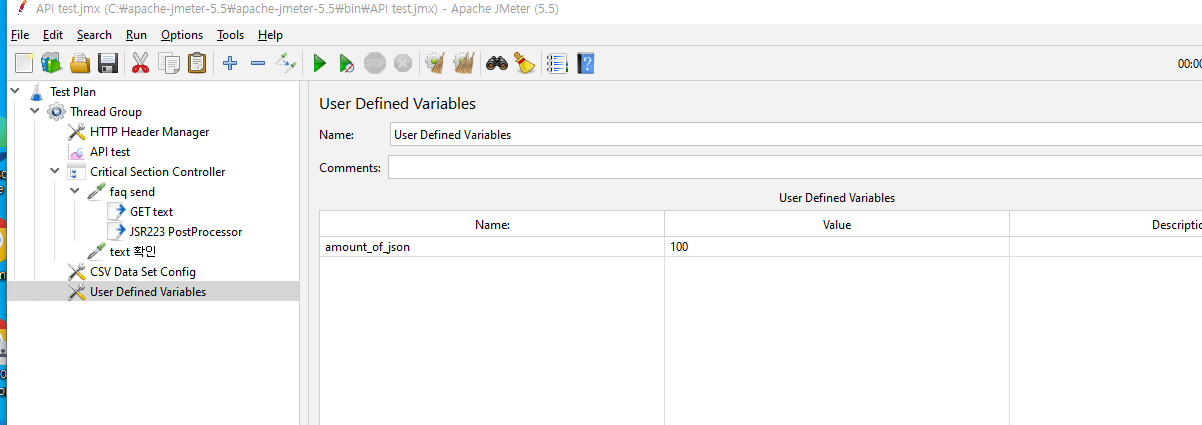
Task: Click the Reset Search broom icon
Action: click(525, 64)
